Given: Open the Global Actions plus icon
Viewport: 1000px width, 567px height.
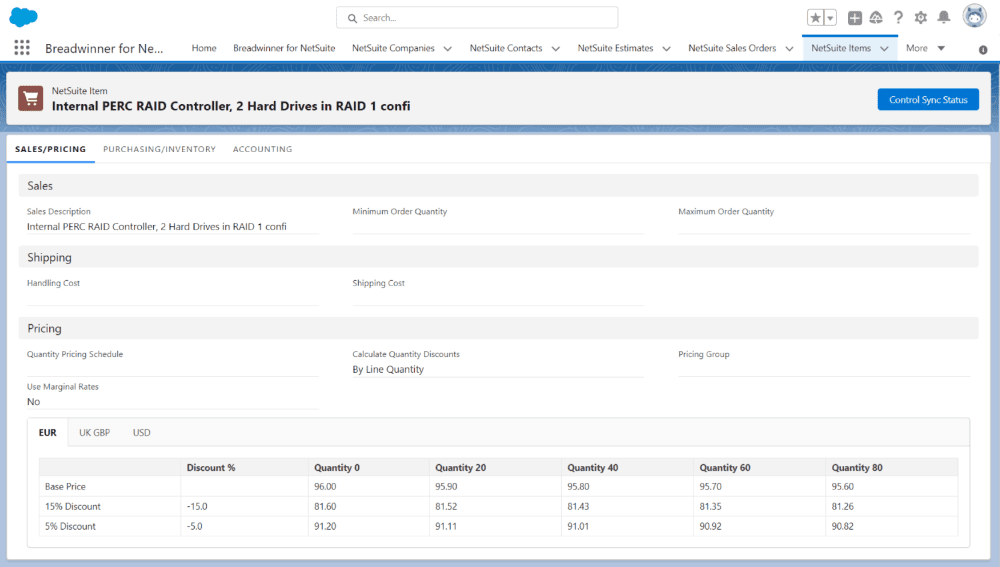Looking at the screenshot, I should click(855, 18).
